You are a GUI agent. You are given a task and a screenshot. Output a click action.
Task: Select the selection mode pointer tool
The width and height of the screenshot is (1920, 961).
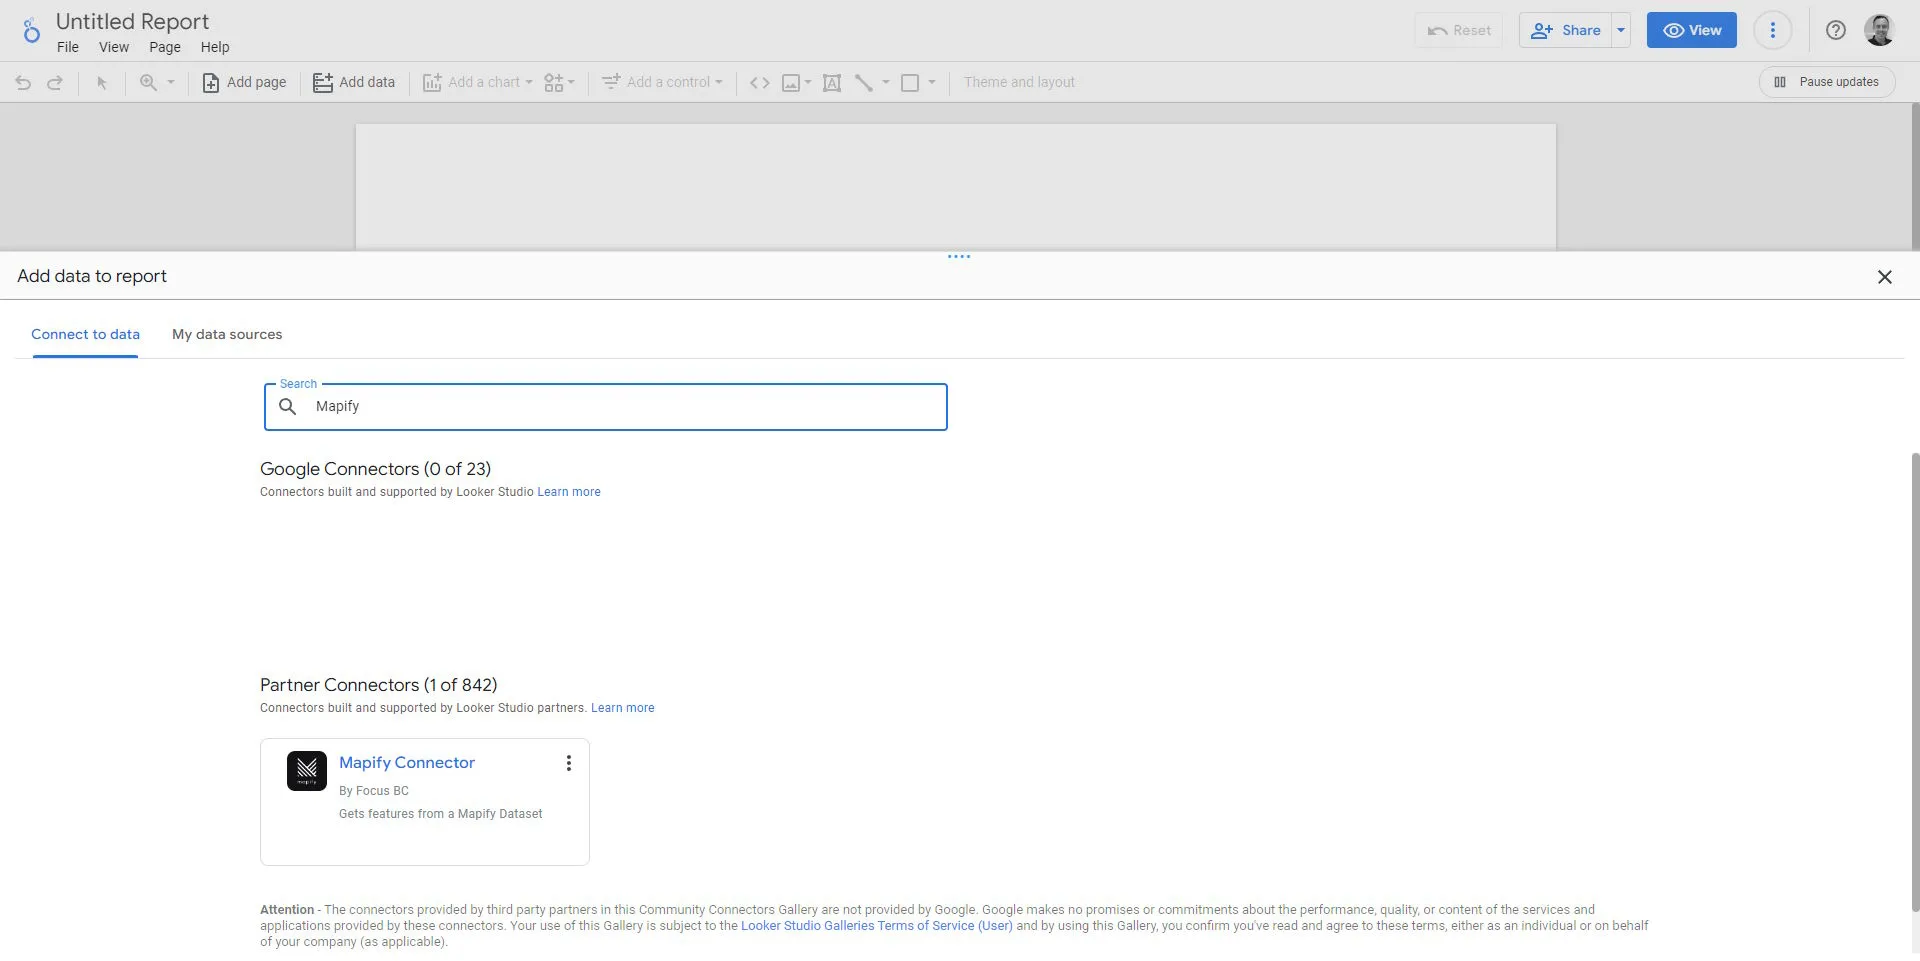point(101,83)
